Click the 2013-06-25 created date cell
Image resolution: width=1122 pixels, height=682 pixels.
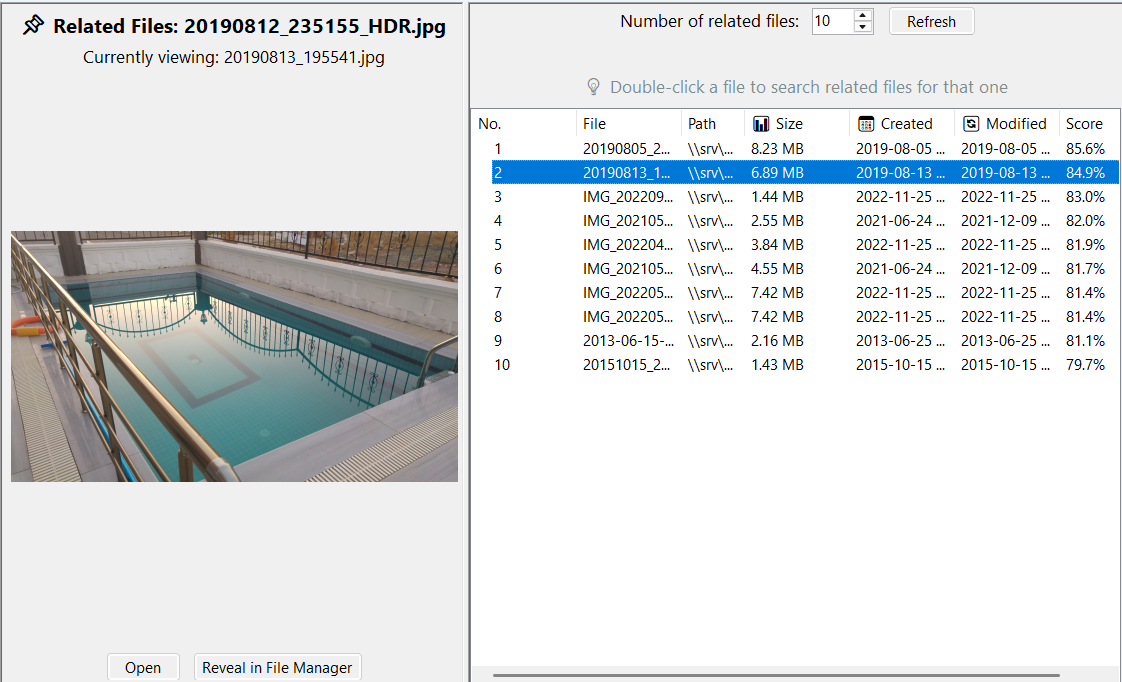tap(900, 341)
